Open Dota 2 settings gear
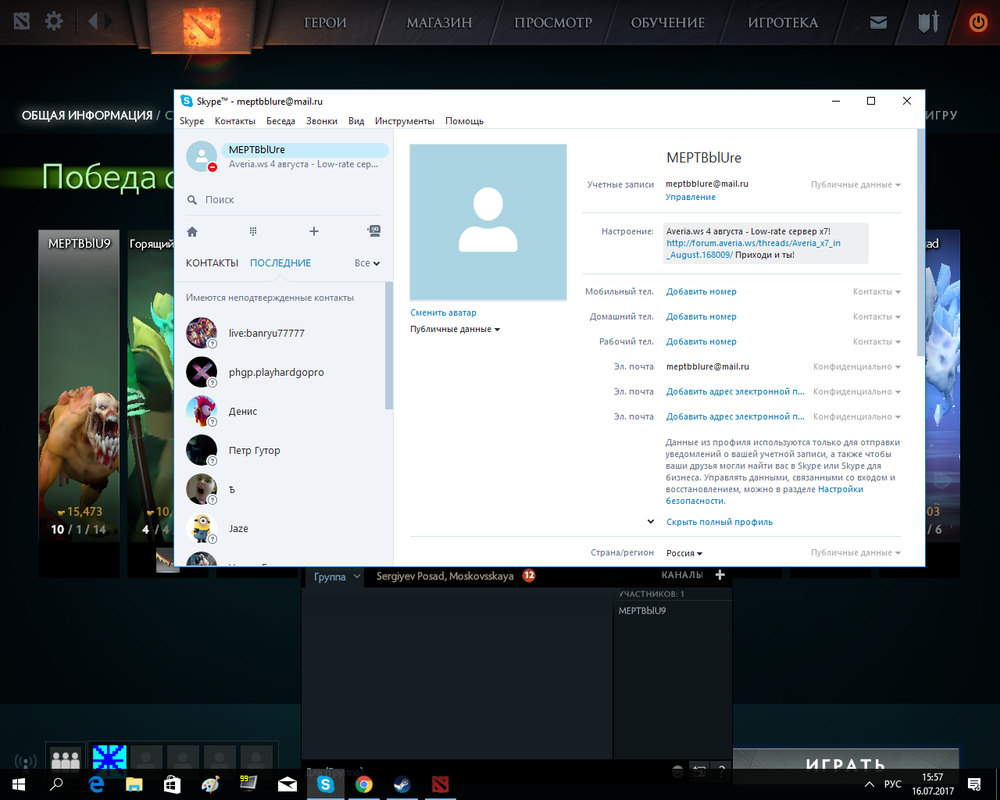The width and height of the screenshot is (1000, 800). click(54, 21)
